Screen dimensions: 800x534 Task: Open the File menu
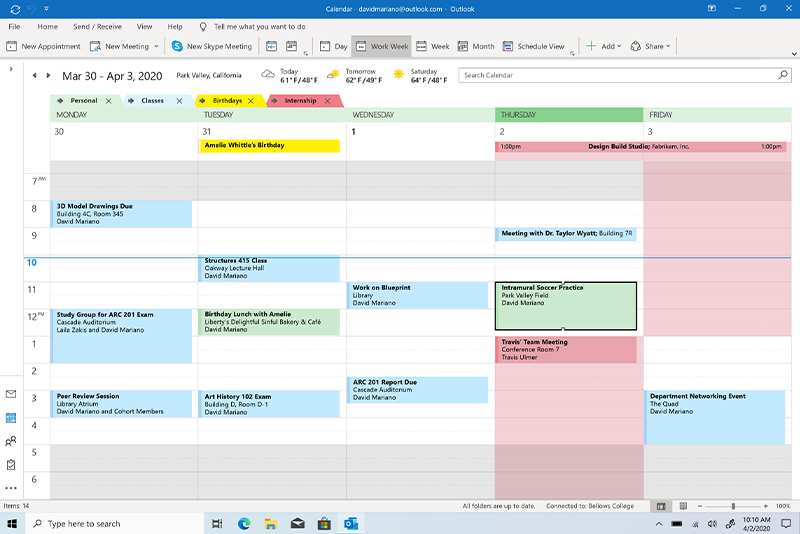click(14, 27)
